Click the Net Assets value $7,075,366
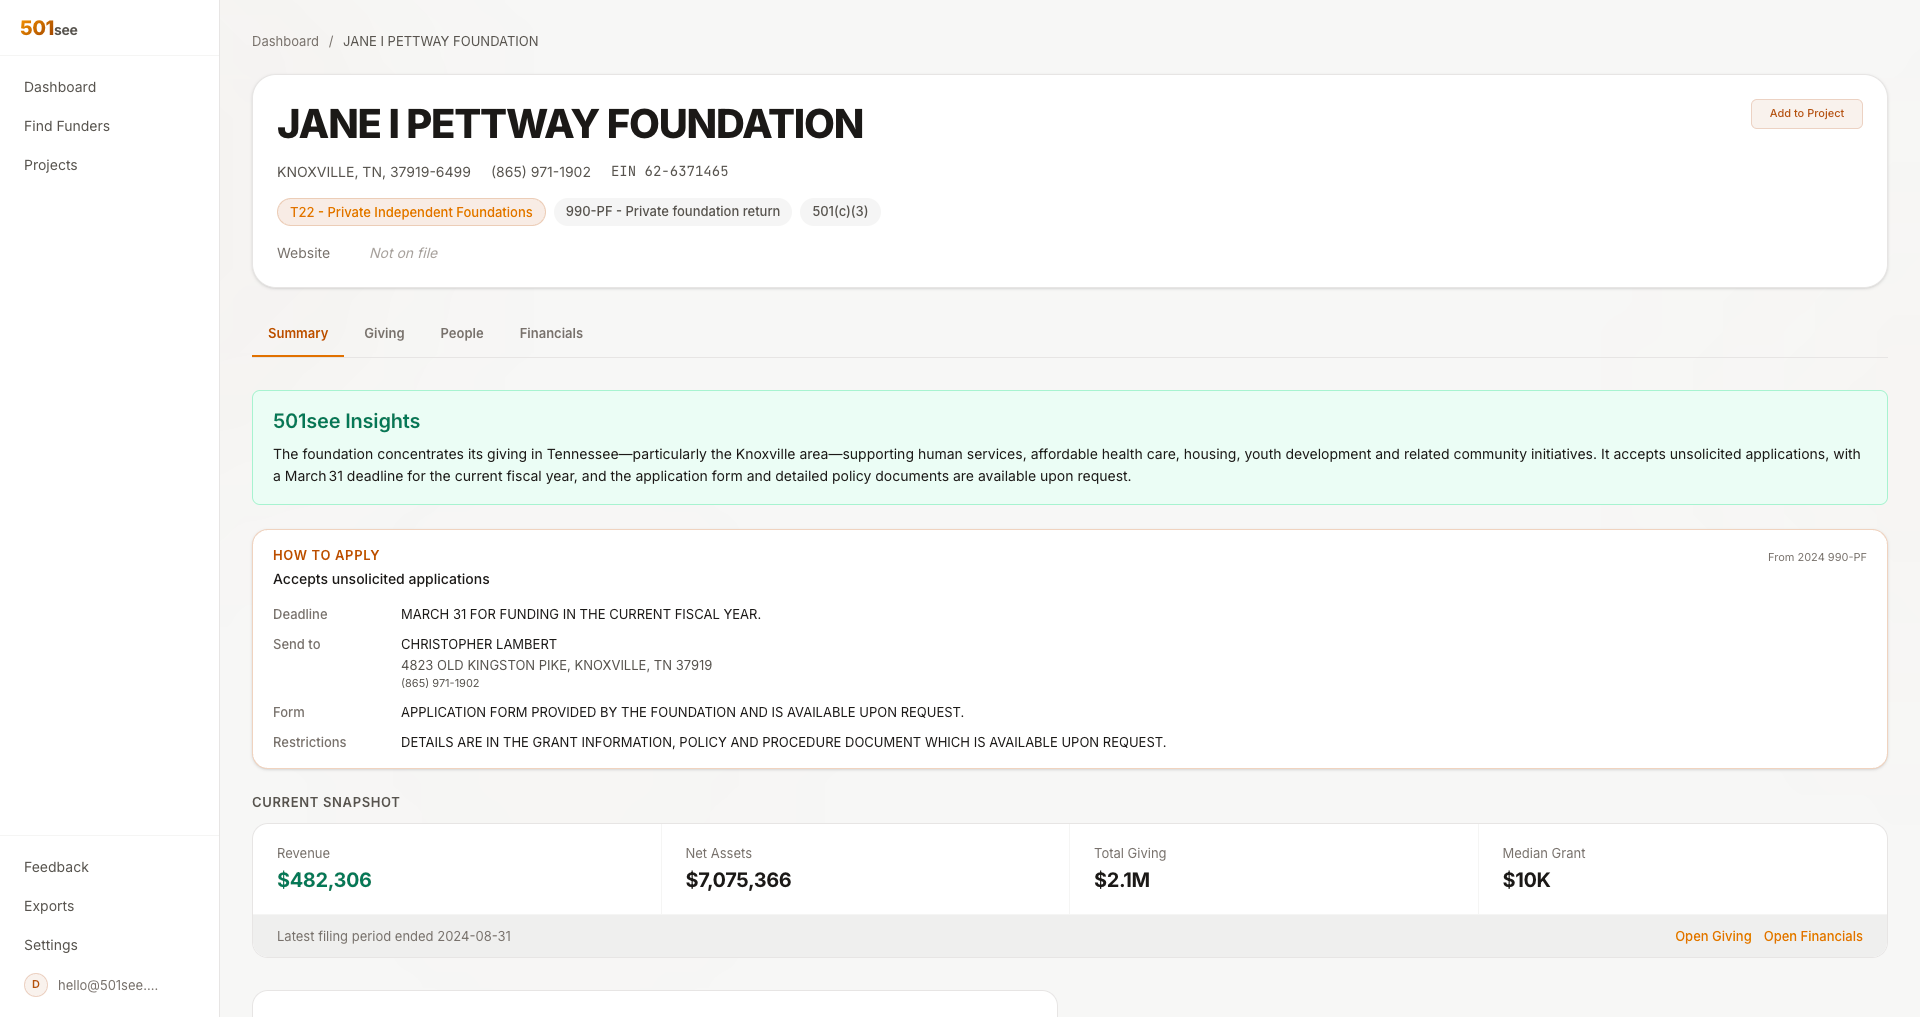 738,880
